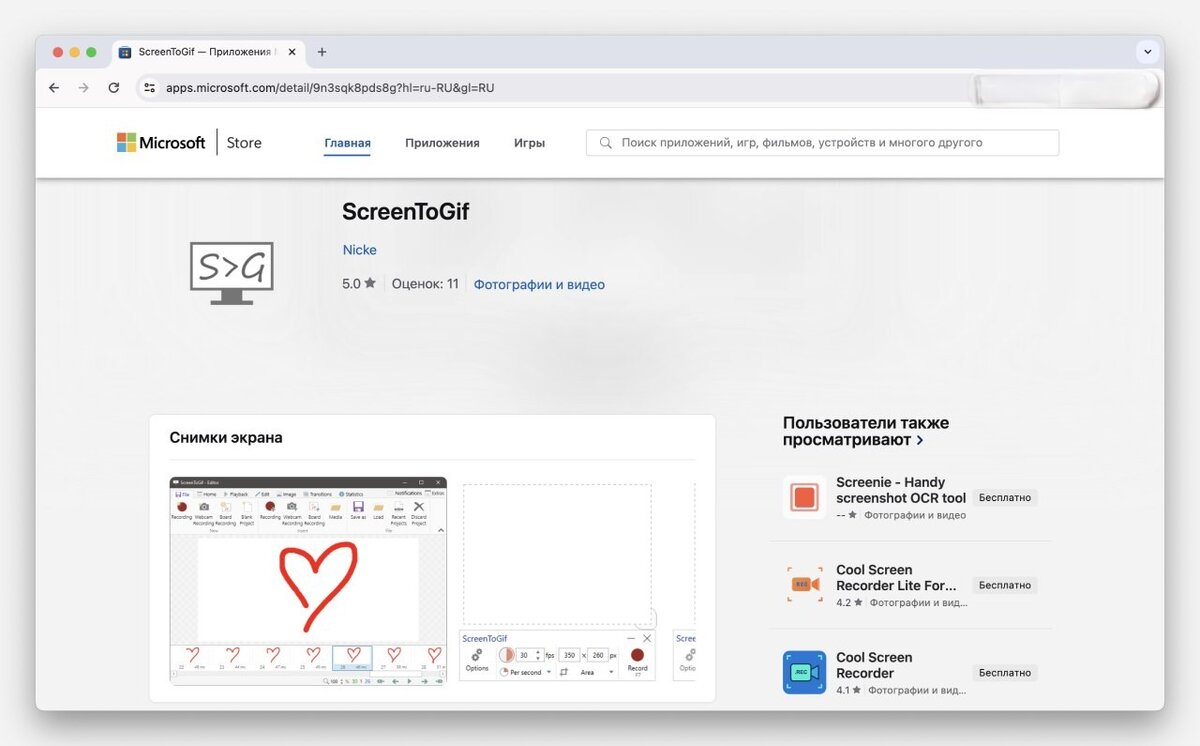Open site information icon in address bar

149,88
